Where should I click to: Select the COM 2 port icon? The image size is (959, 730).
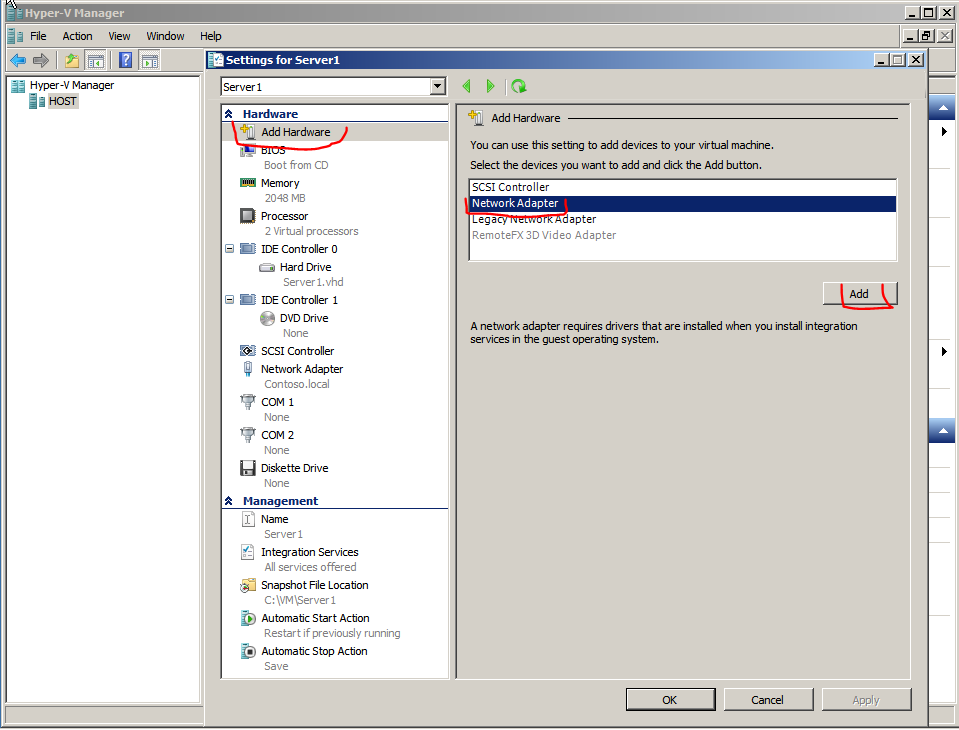(248, 435)
